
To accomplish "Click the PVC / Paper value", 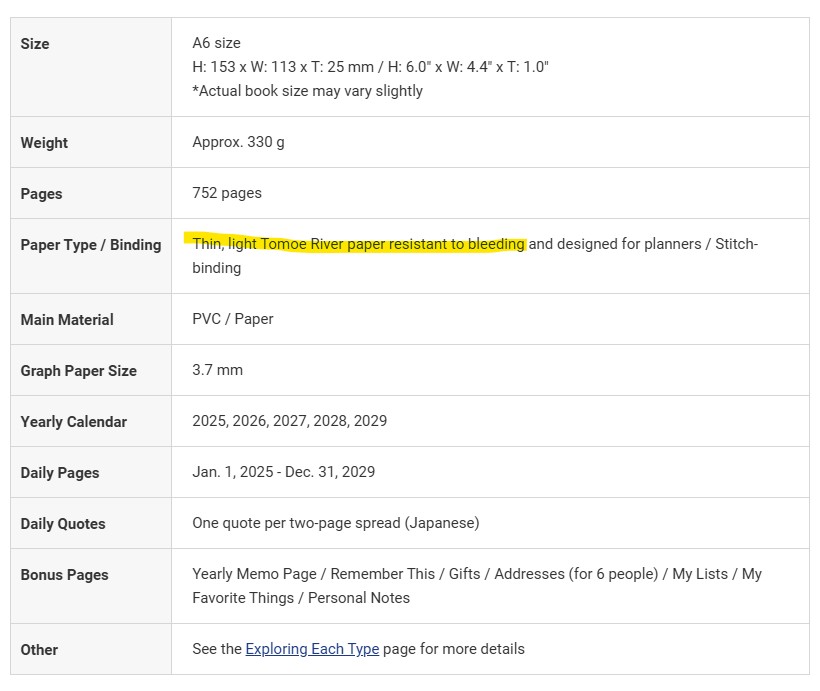I will coord(232,319).
